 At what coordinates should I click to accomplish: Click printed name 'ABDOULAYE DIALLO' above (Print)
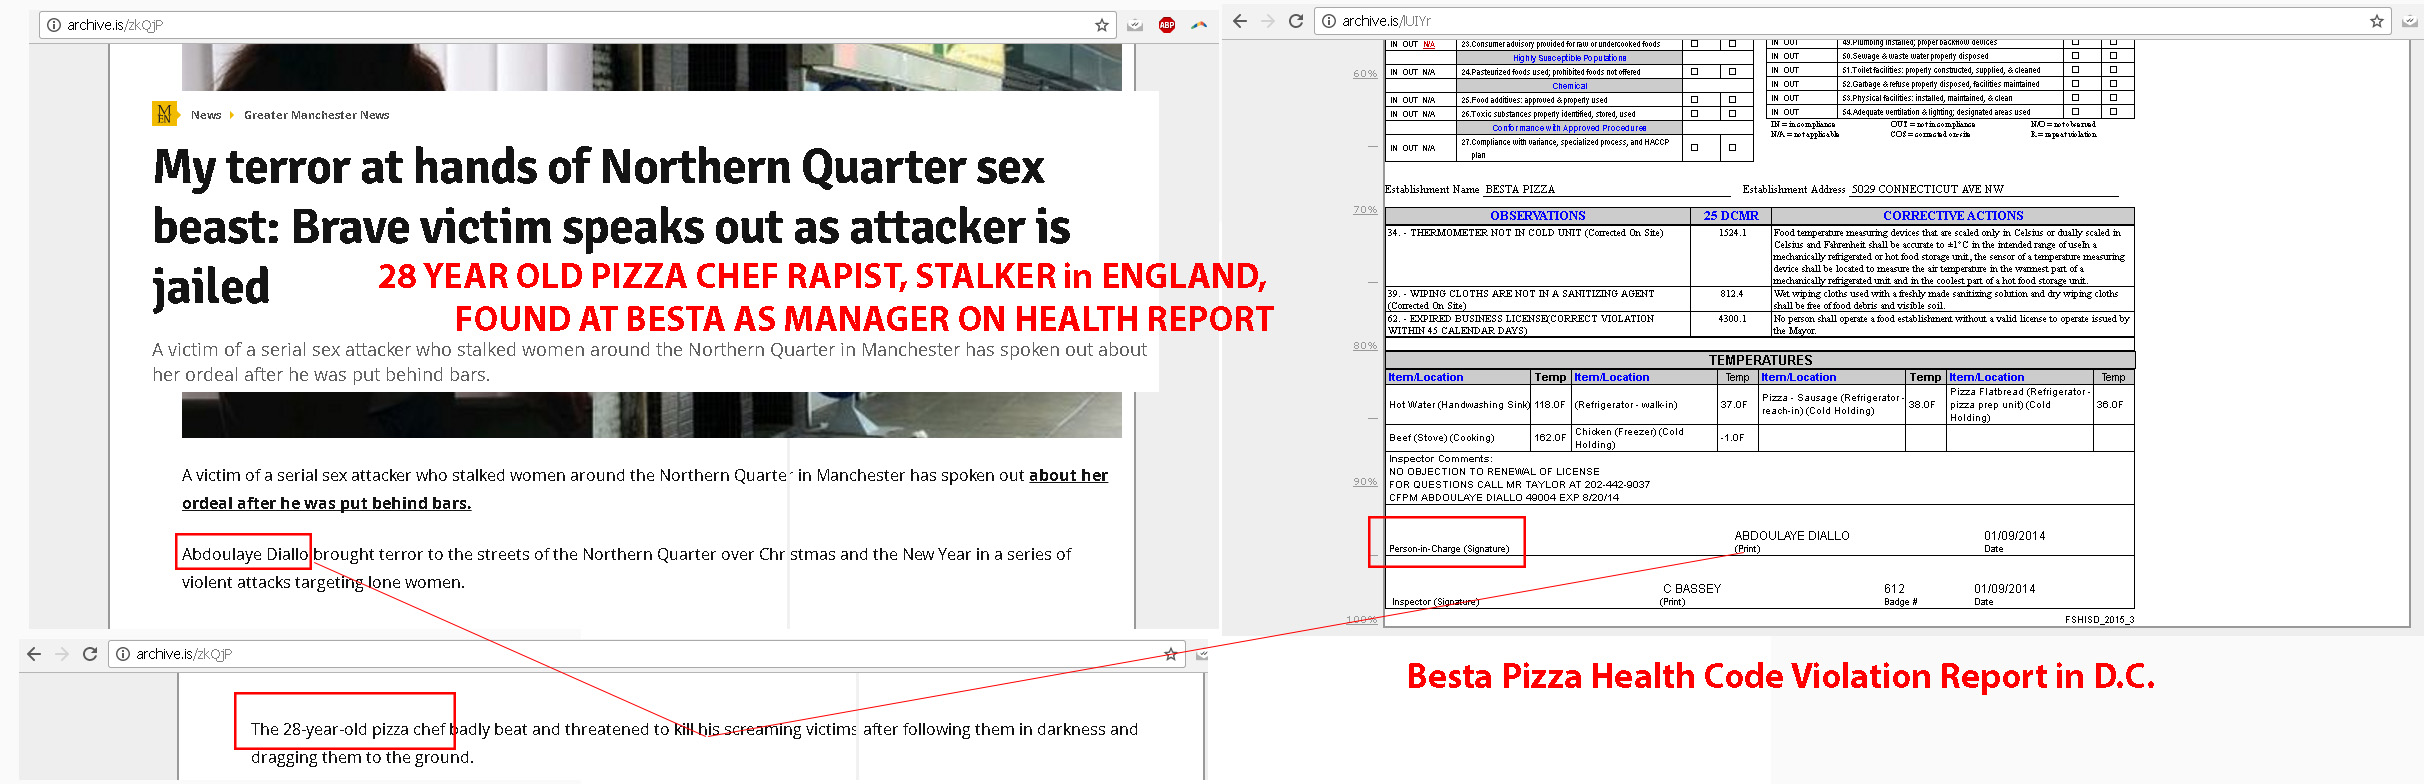pos(1792,536)
